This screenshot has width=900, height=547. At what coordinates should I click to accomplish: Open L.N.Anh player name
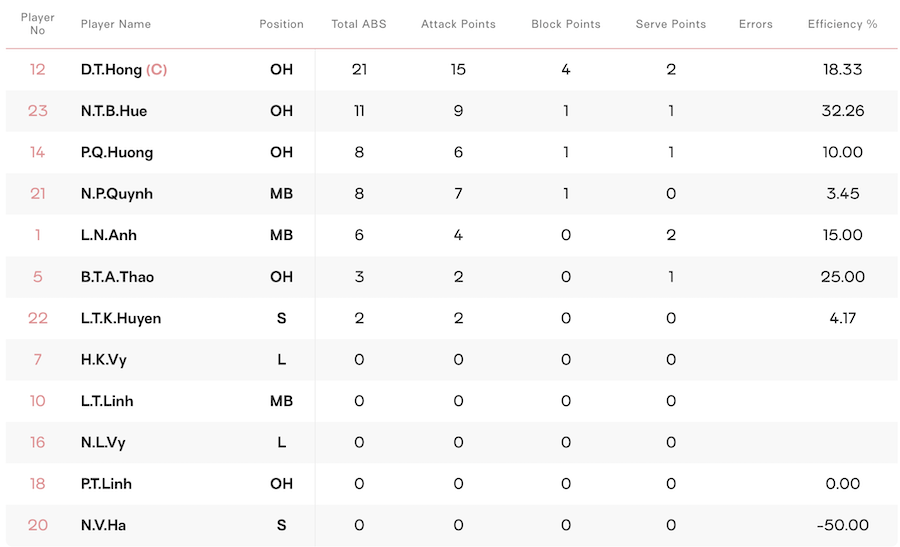coord(108,235)
